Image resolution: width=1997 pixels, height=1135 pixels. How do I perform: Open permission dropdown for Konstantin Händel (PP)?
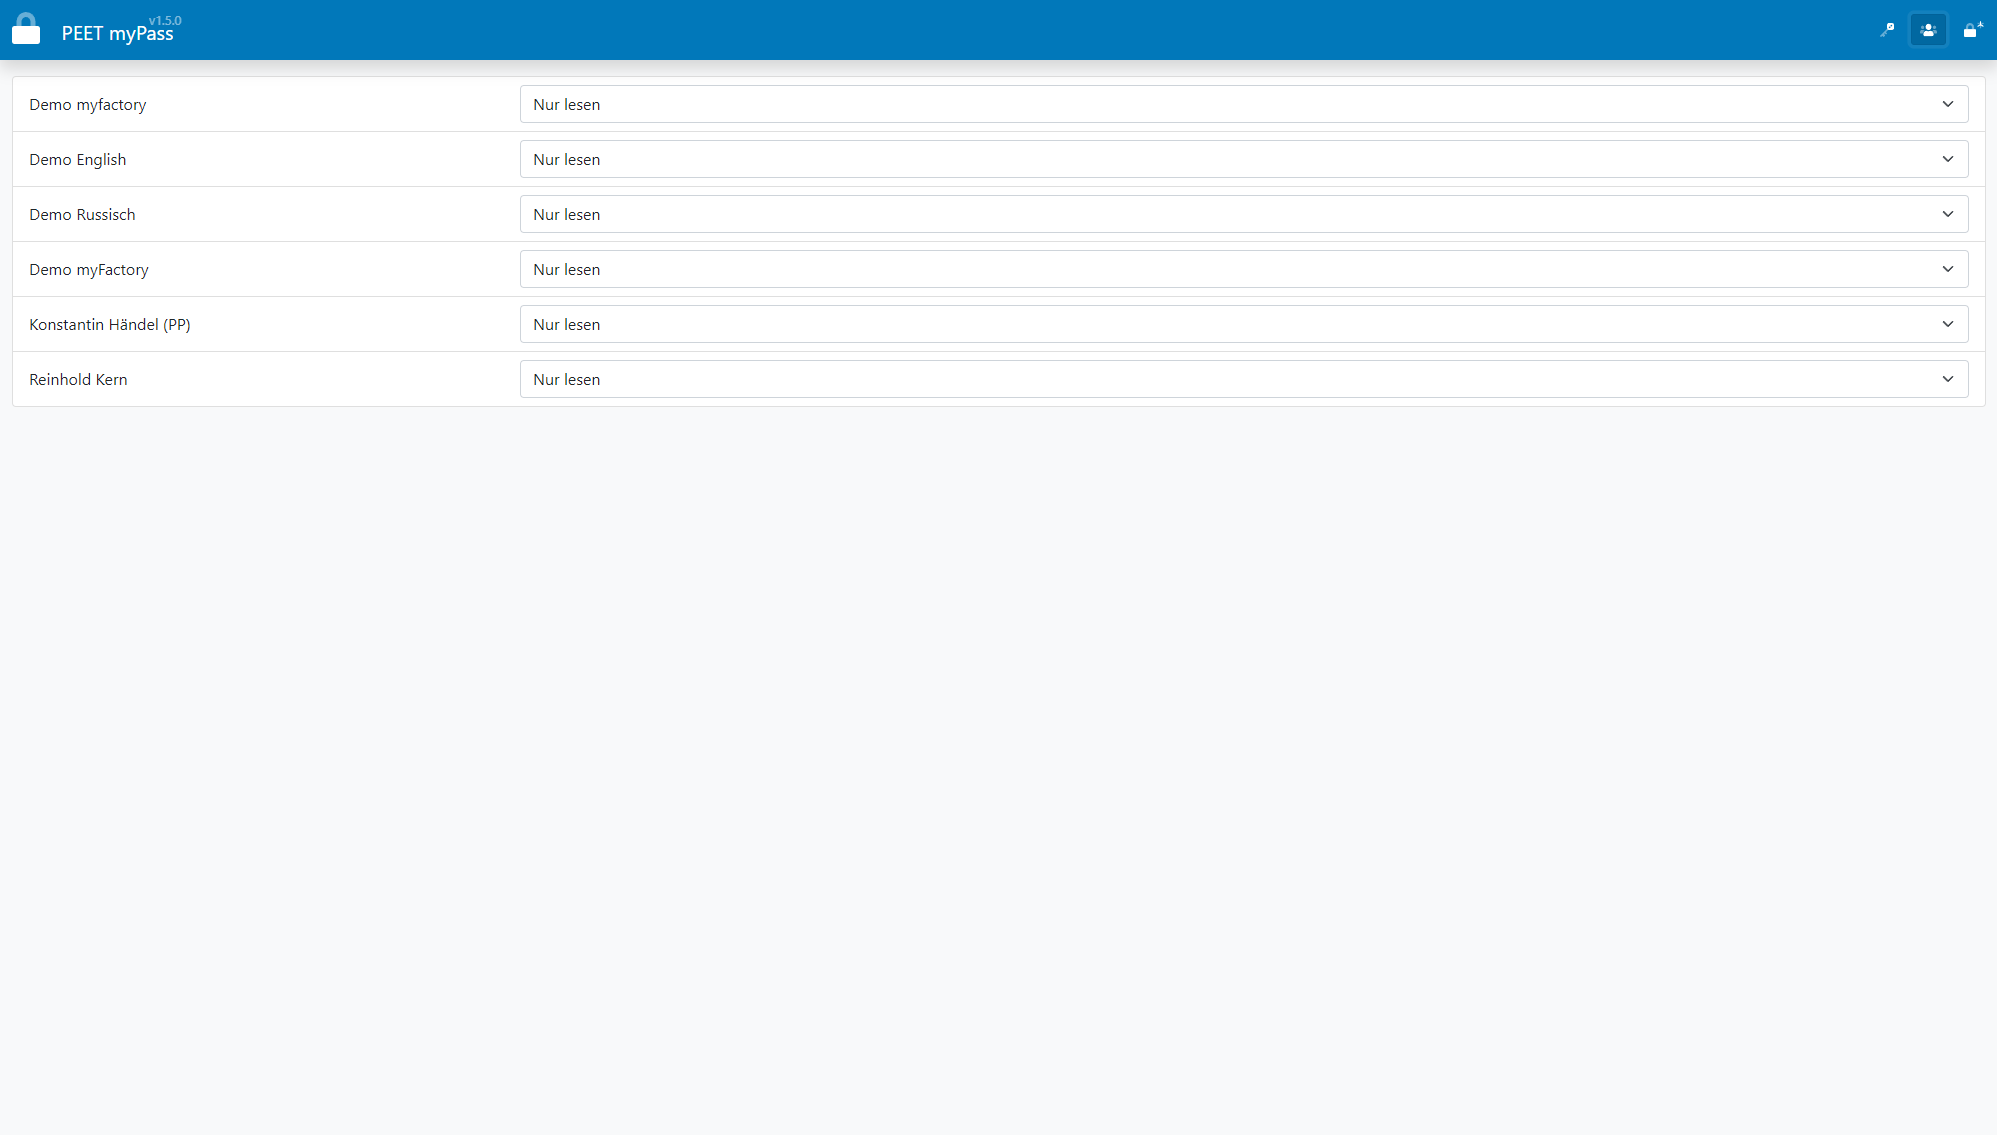(x=1243, y=324)
